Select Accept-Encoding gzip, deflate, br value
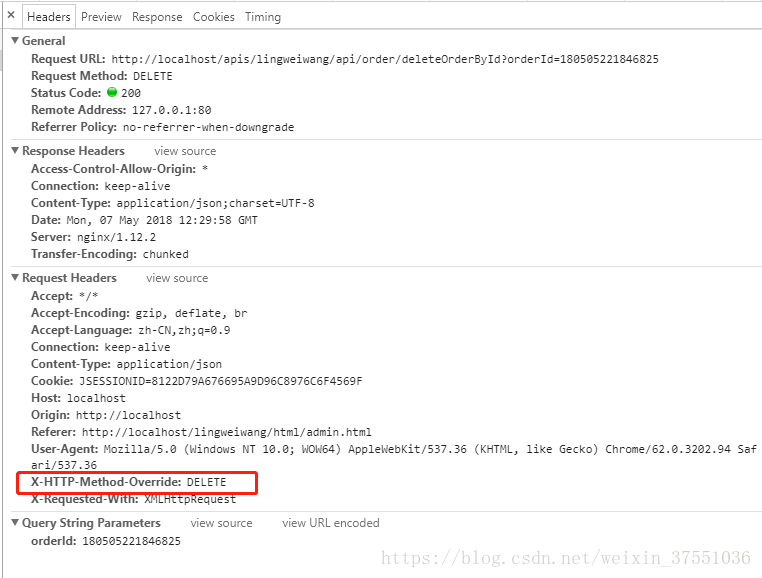 191,313
